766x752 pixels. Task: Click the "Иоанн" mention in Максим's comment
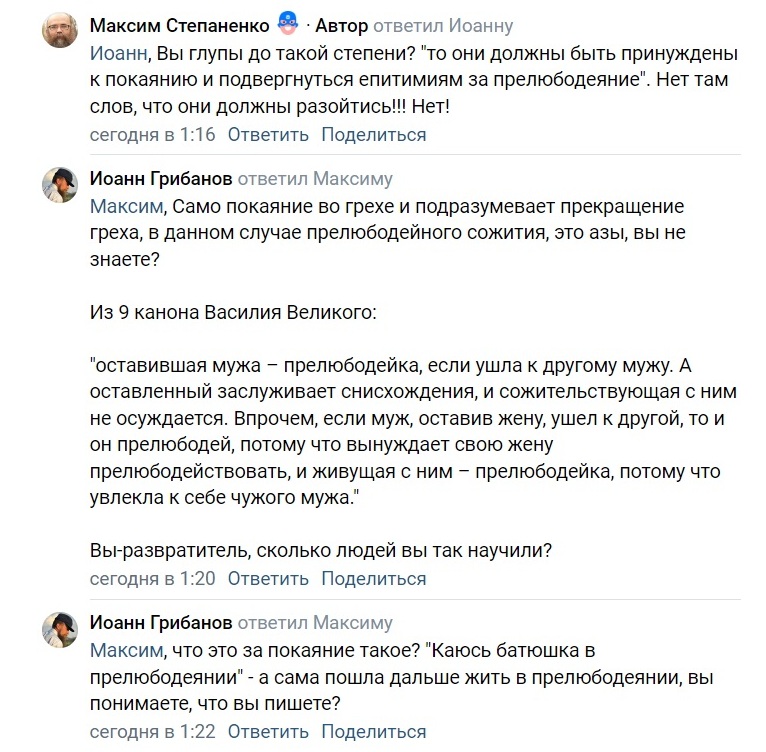point(118,52)
